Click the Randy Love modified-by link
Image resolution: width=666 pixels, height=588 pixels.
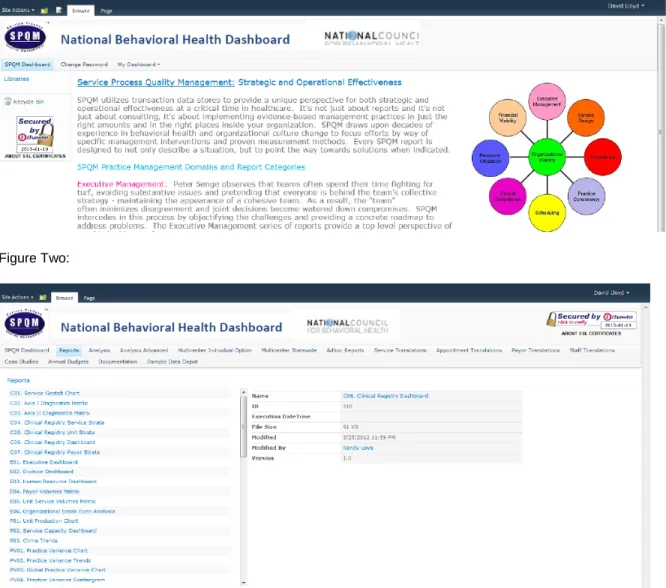pos(358,448)
